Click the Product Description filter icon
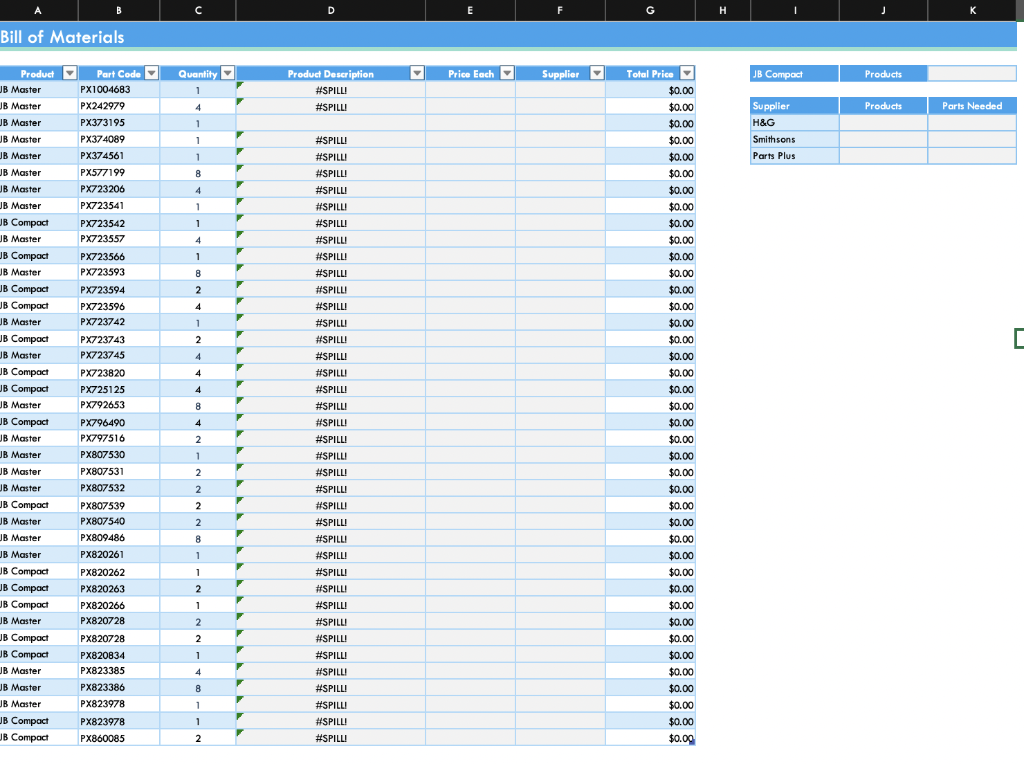This screenshot has height=764, width=1024. [417, 72]
